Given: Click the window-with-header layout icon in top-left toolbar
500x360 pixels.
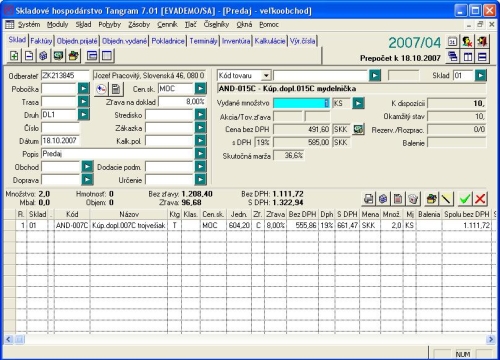Looking at the screenshot, I should pos(92,56).
